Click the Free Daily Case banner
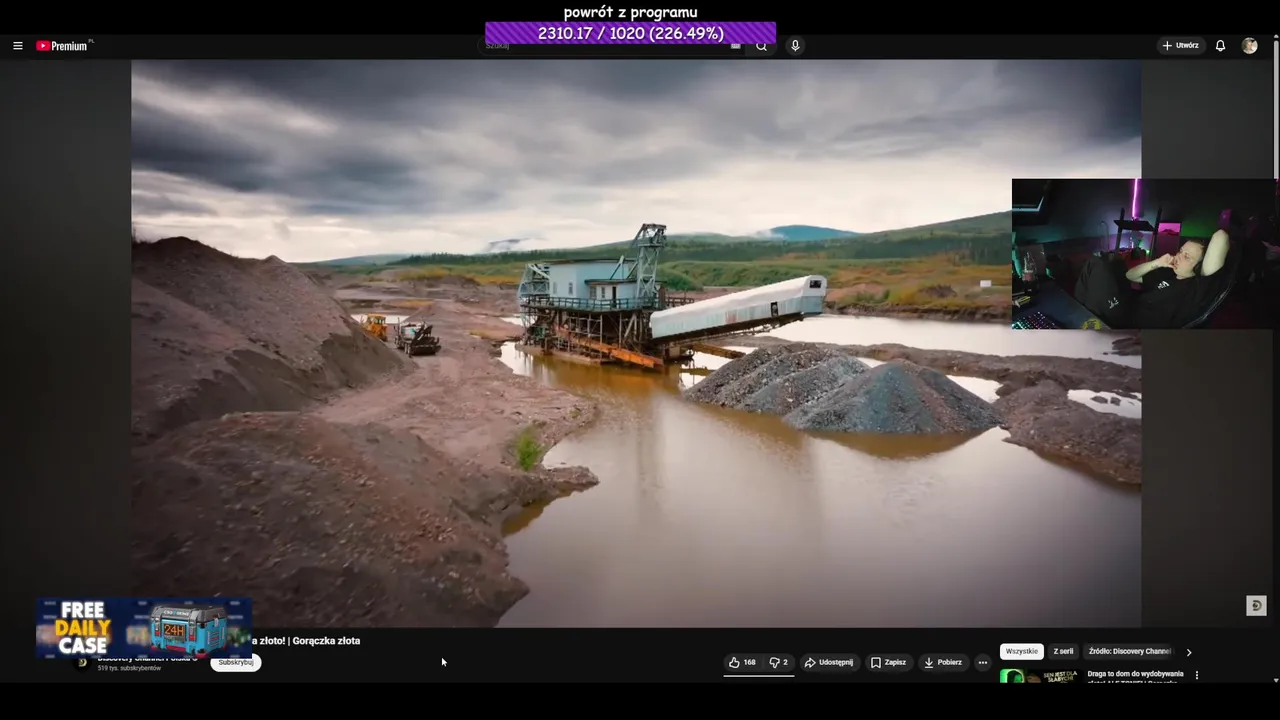The image size is (1280, 720). pyautogui.click(x=143, y=628)
